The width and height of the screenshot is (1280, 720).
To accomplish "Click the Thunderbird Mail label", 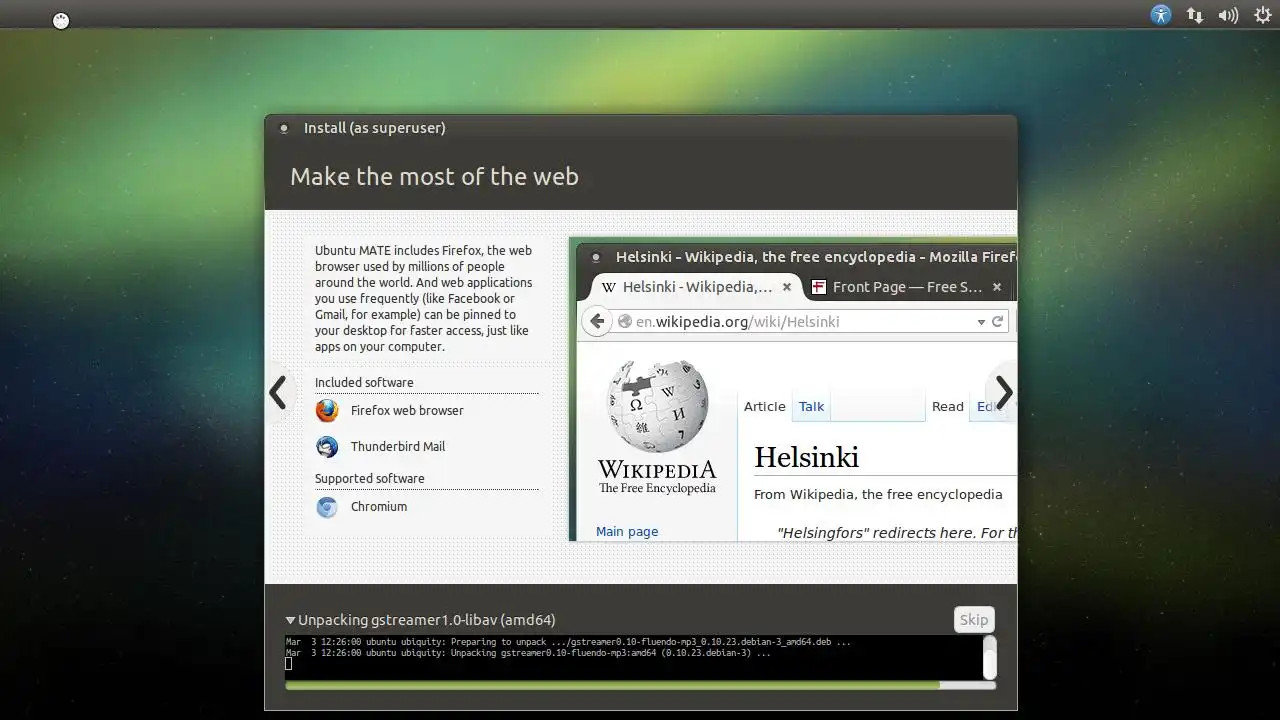I will pos(398,447).
